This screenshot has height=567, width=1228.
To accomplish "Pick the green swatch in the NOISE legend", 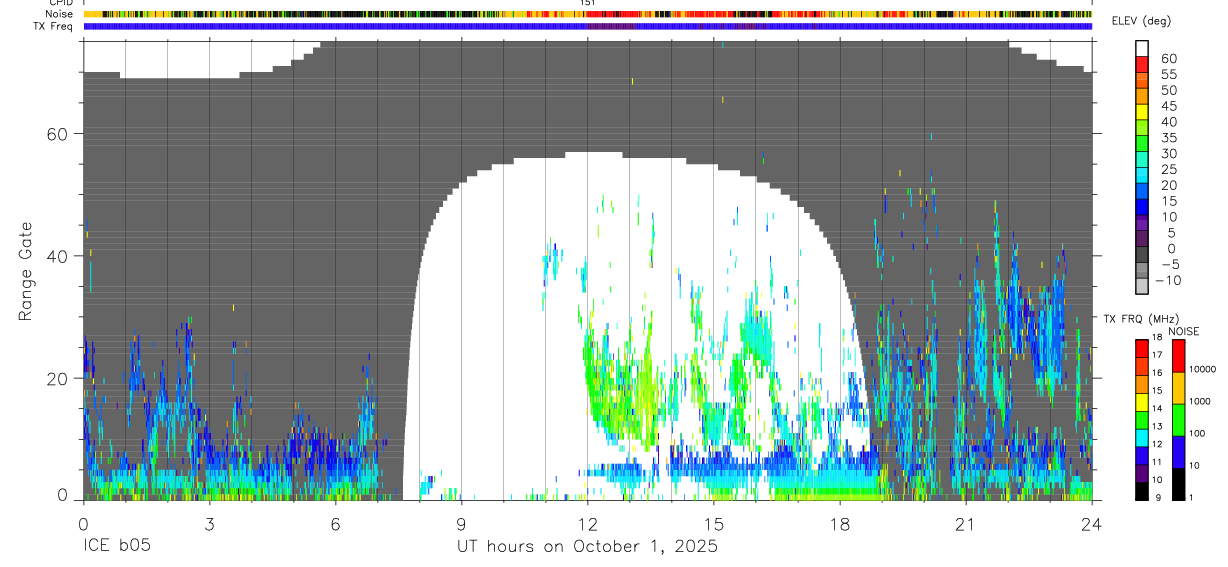I will pos(1178,420).
